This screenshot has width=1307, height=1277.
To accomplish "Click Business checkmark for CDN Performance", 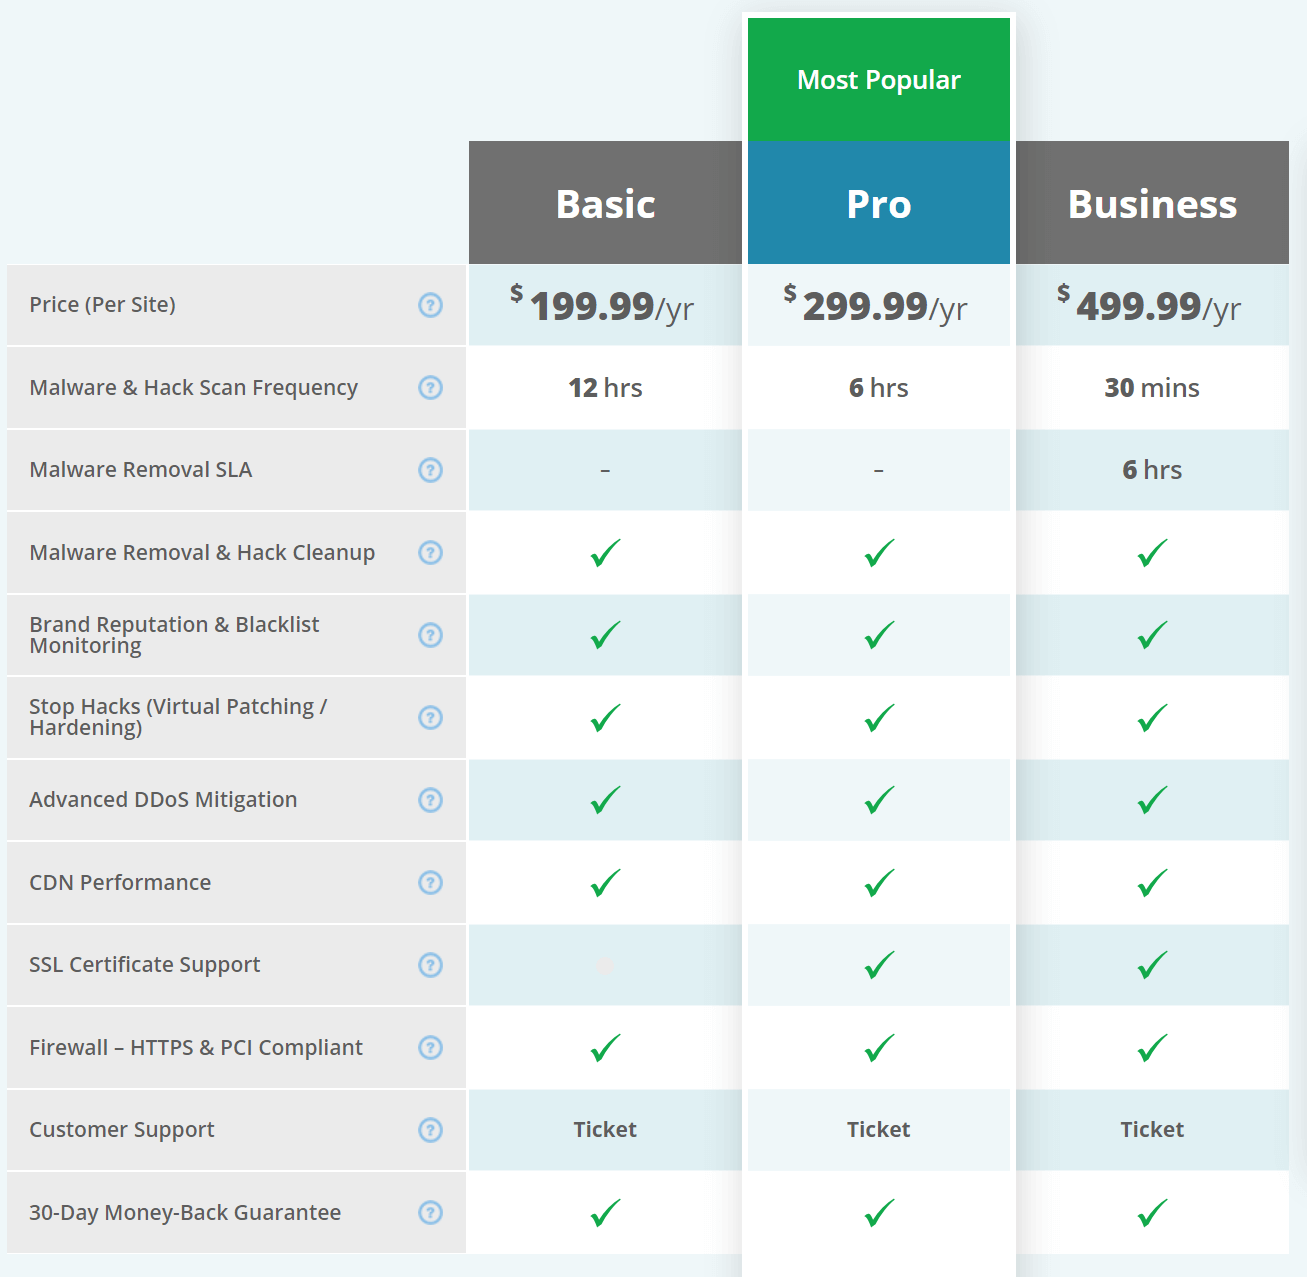I will tap(1152, 883).
